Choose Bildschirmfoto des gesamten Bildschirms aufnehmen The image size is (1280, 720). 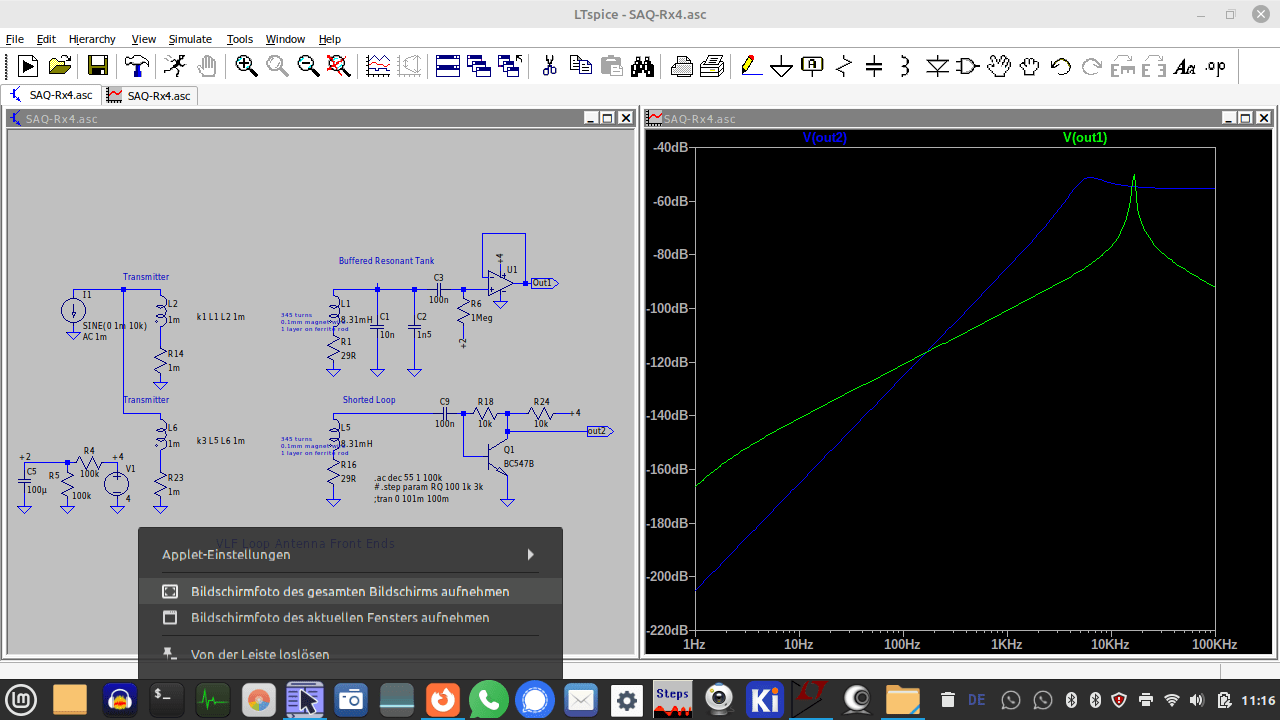[x=350, y=592]
